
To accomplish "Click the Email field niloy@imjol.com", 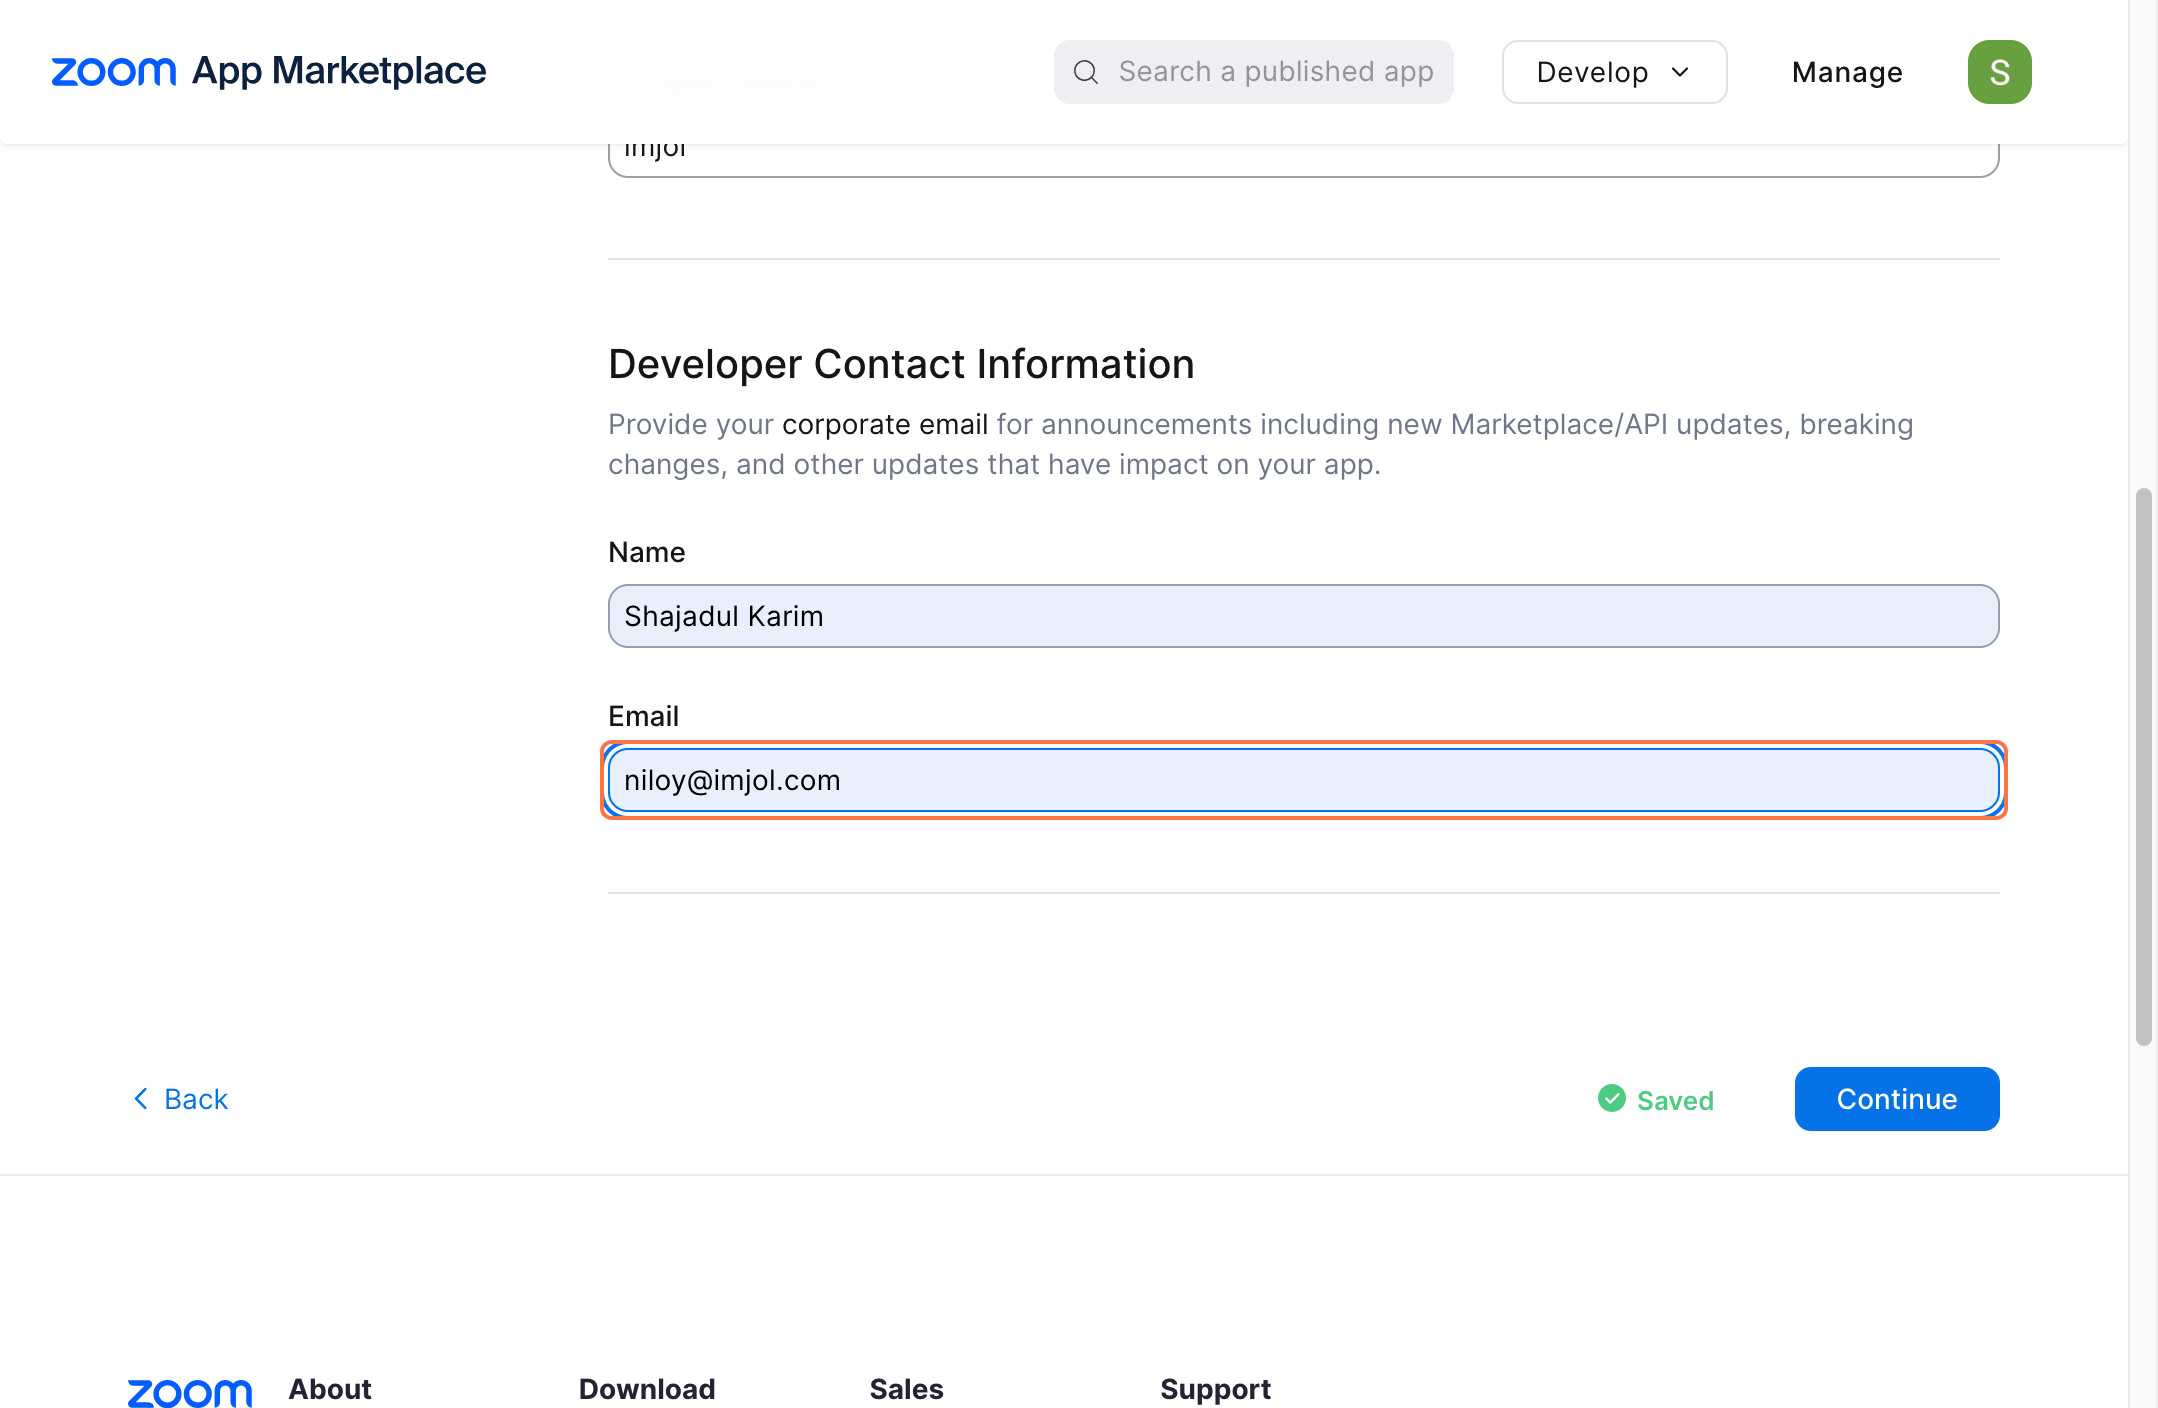I will (1303, 780).
